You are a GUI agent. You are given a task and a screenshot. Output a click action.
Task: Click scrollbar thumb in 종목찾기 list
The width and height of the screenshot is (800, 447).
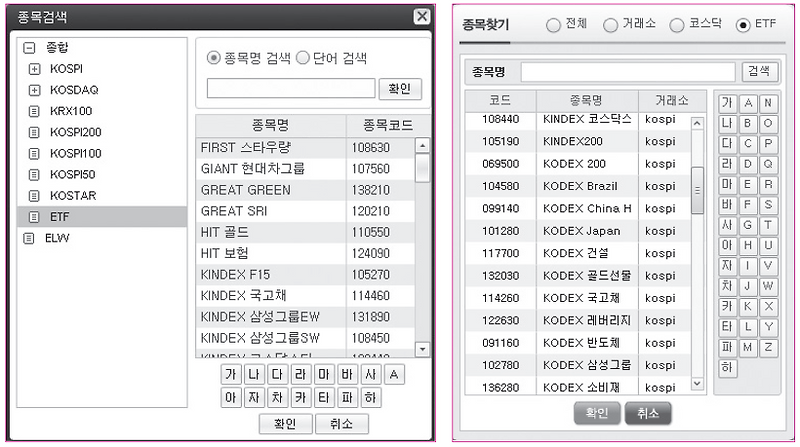(697, 190)
